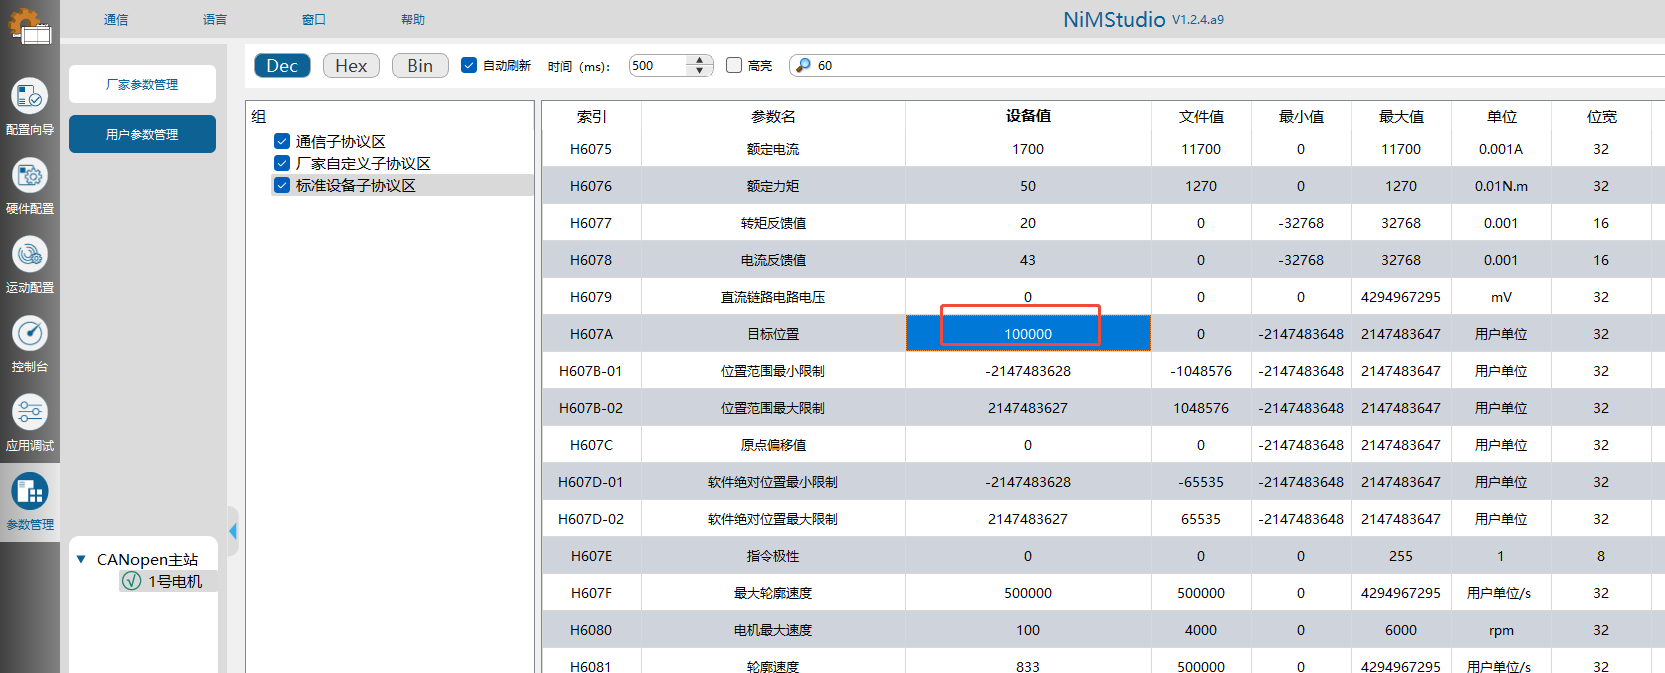Decrease refresh time with down arrow
The image size is (1665, 673).
coord(700,71)
